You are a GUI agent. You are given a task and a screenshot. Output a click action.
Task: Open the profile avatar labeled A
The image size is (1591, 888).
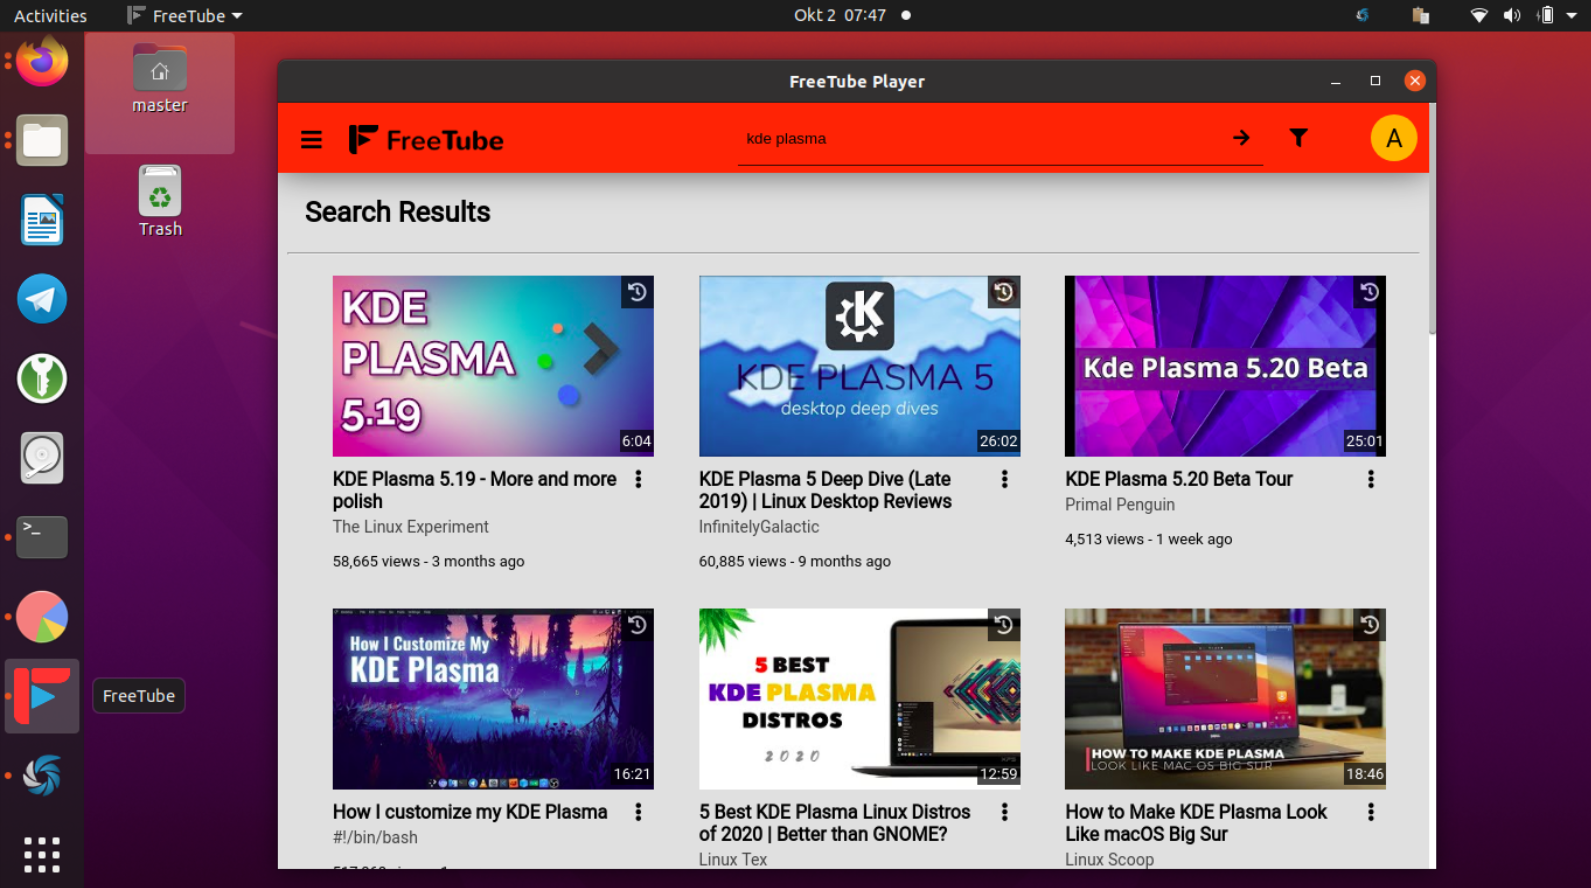pyautogui.click(x=1394, y=138)
